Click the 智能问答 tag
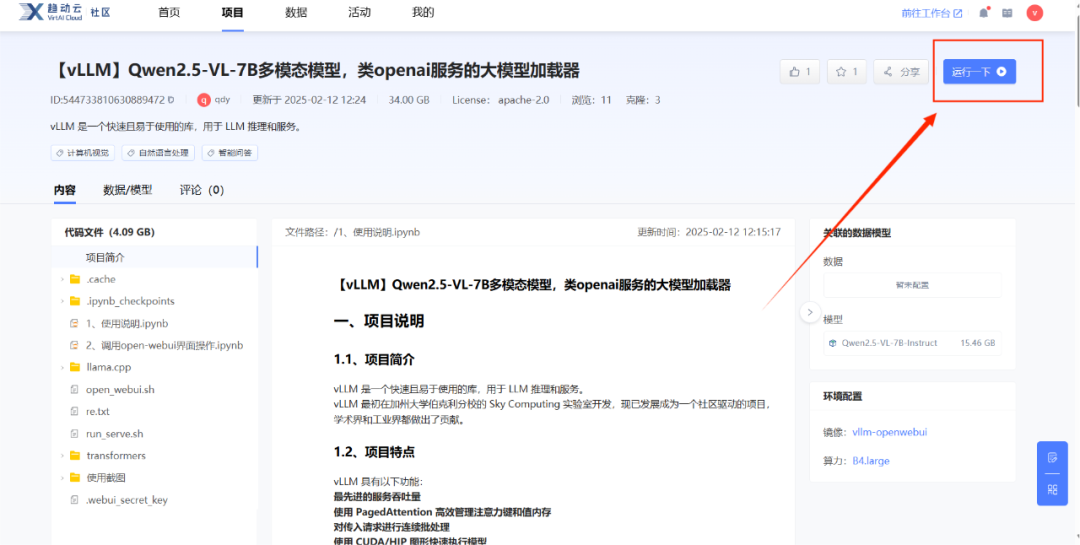 229,153
